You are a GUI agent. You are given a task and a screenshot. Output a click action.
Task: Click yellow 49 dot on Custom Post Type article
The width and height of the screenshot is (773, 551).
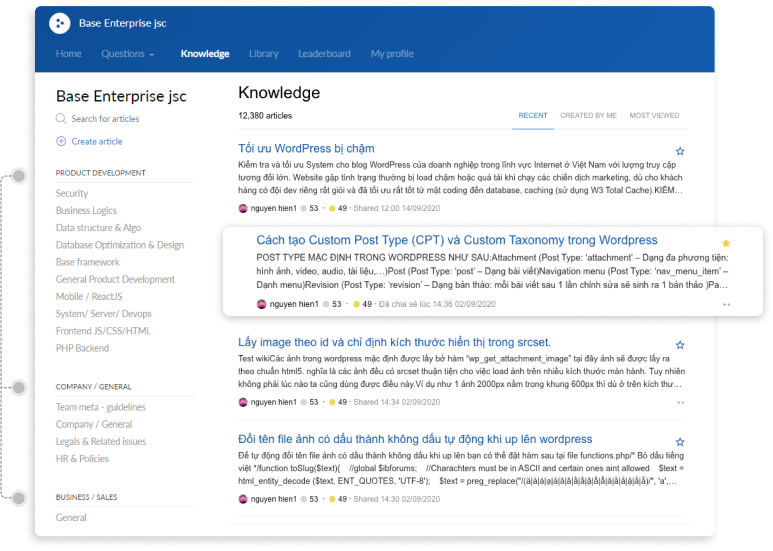click(356, 305)
